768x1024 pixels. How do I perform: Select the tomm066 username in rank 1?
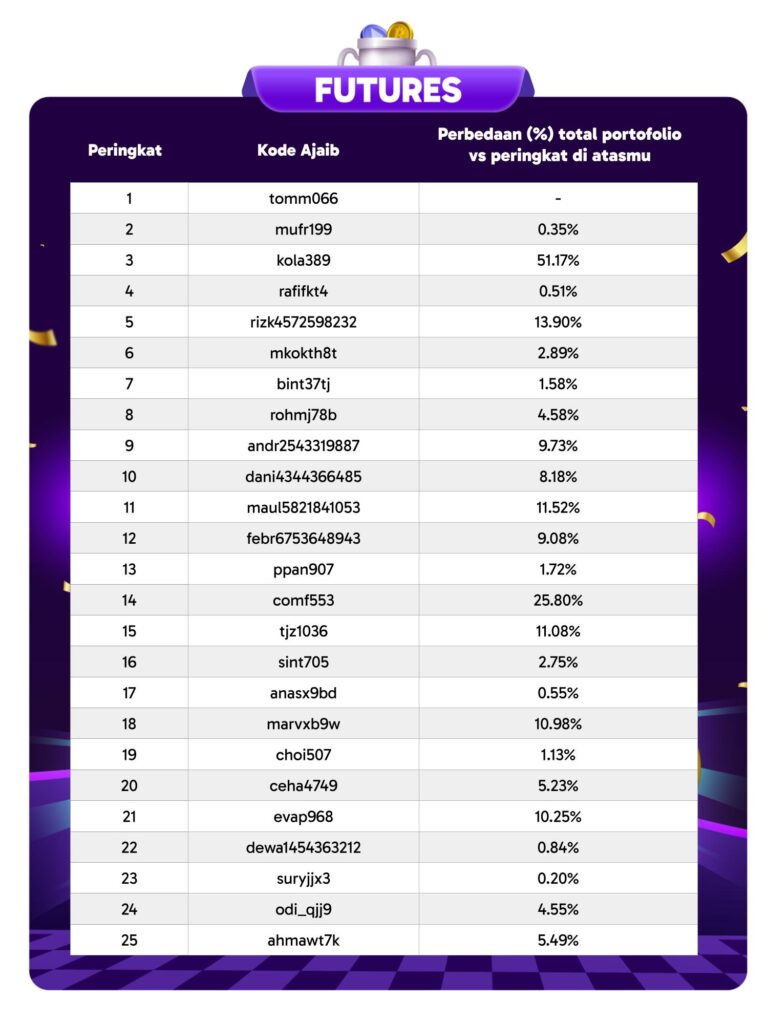point(304,198)
